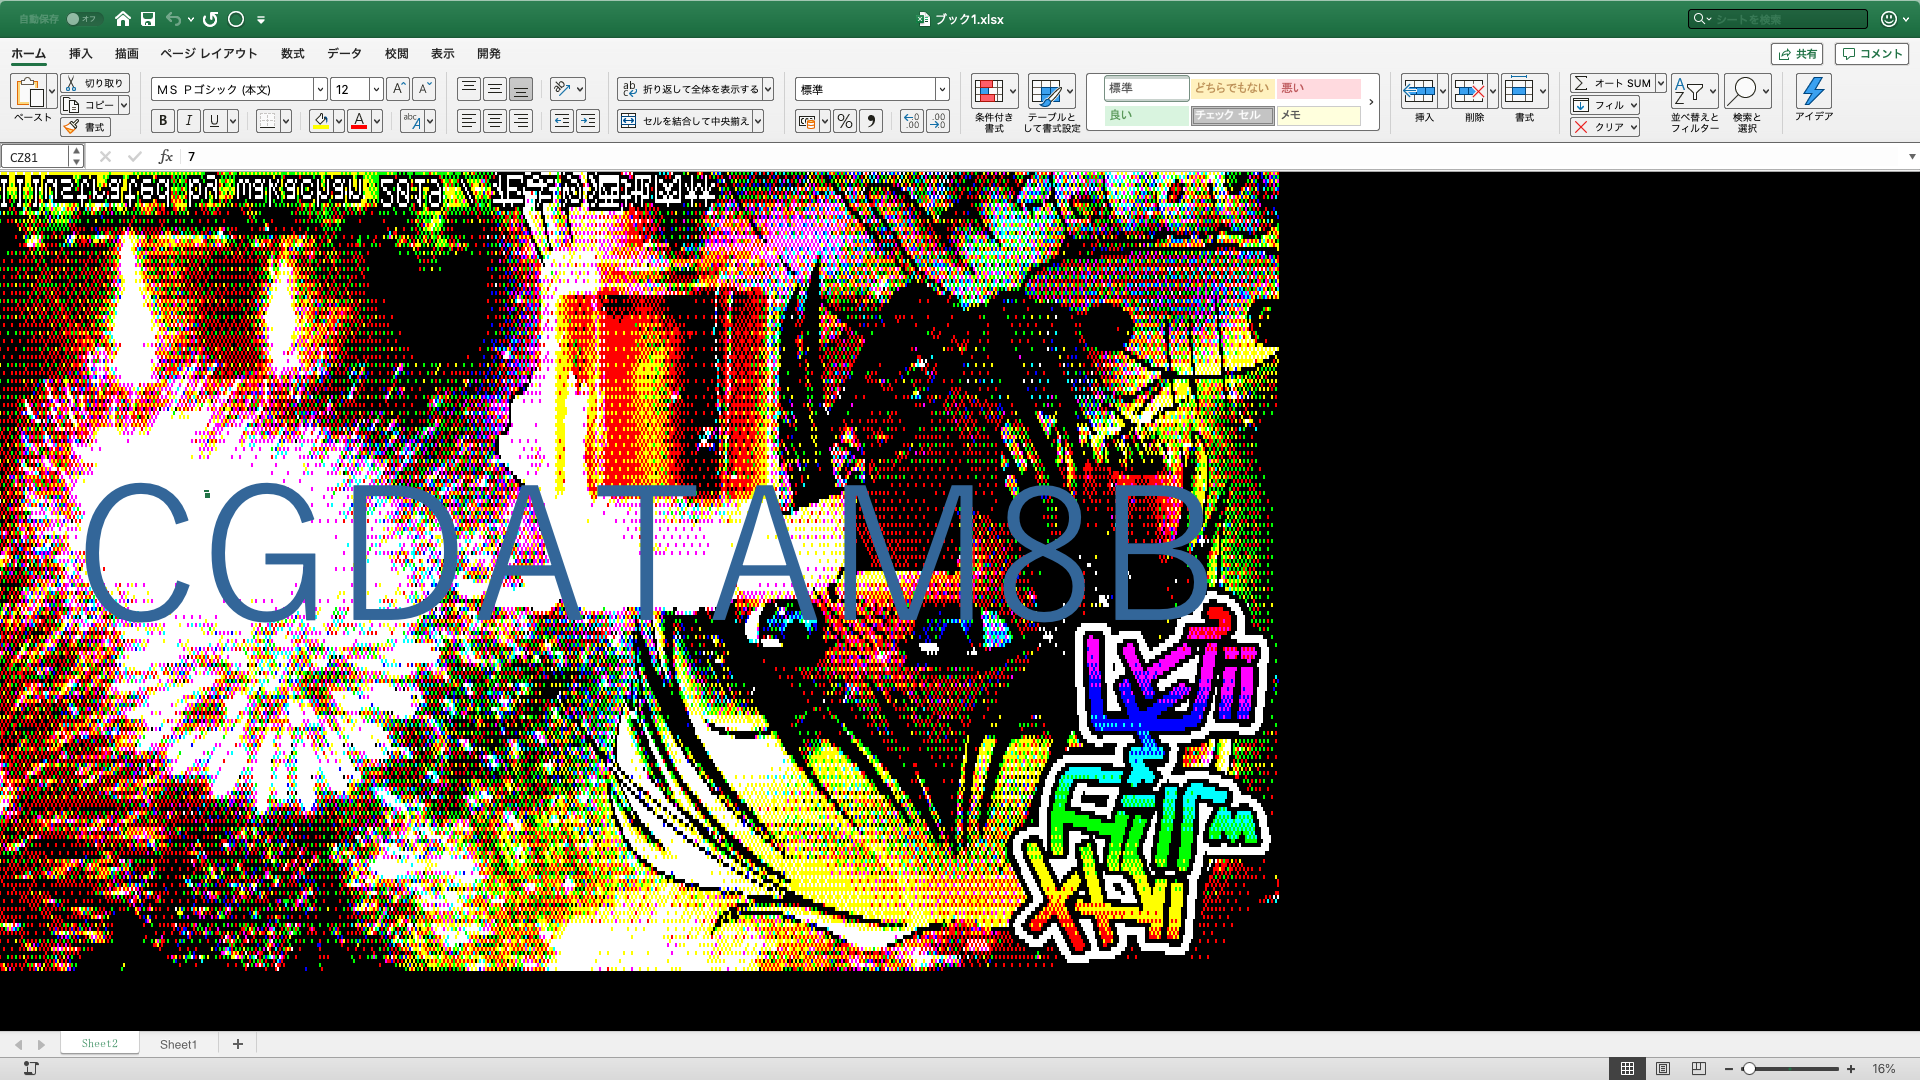Toggle bottom vertical alignment
This screenshot has width=1920, height=1080.
(521, 89)
